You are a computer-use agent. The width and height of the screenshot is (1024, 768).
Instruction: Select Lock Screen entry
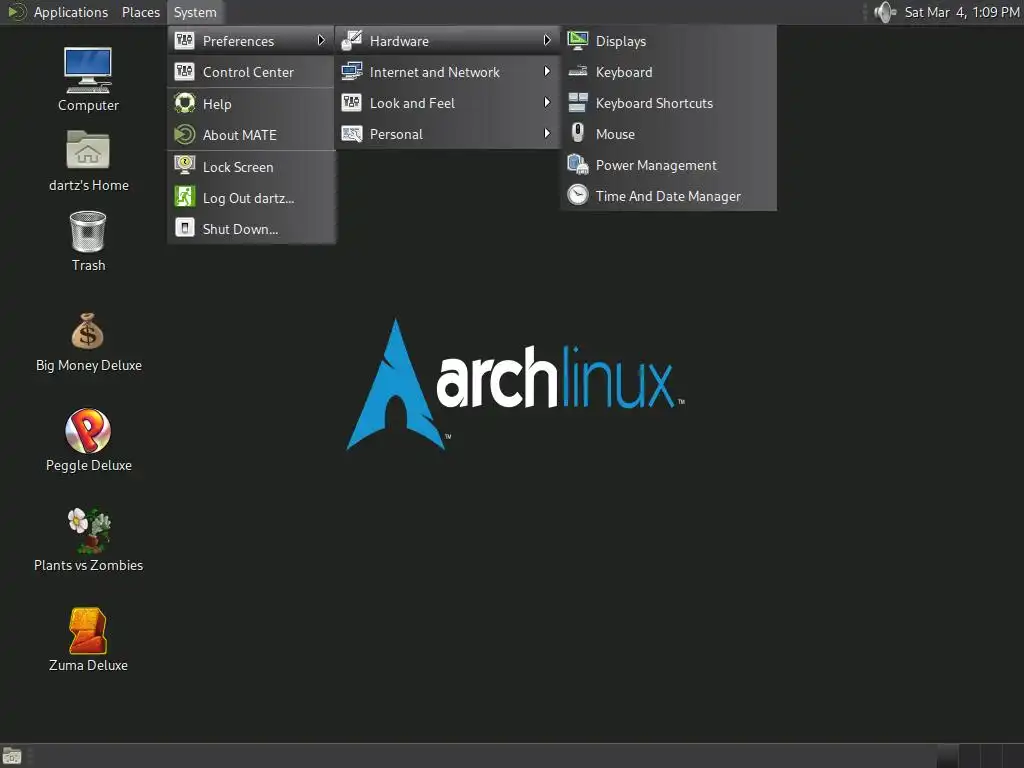[251, 167]
